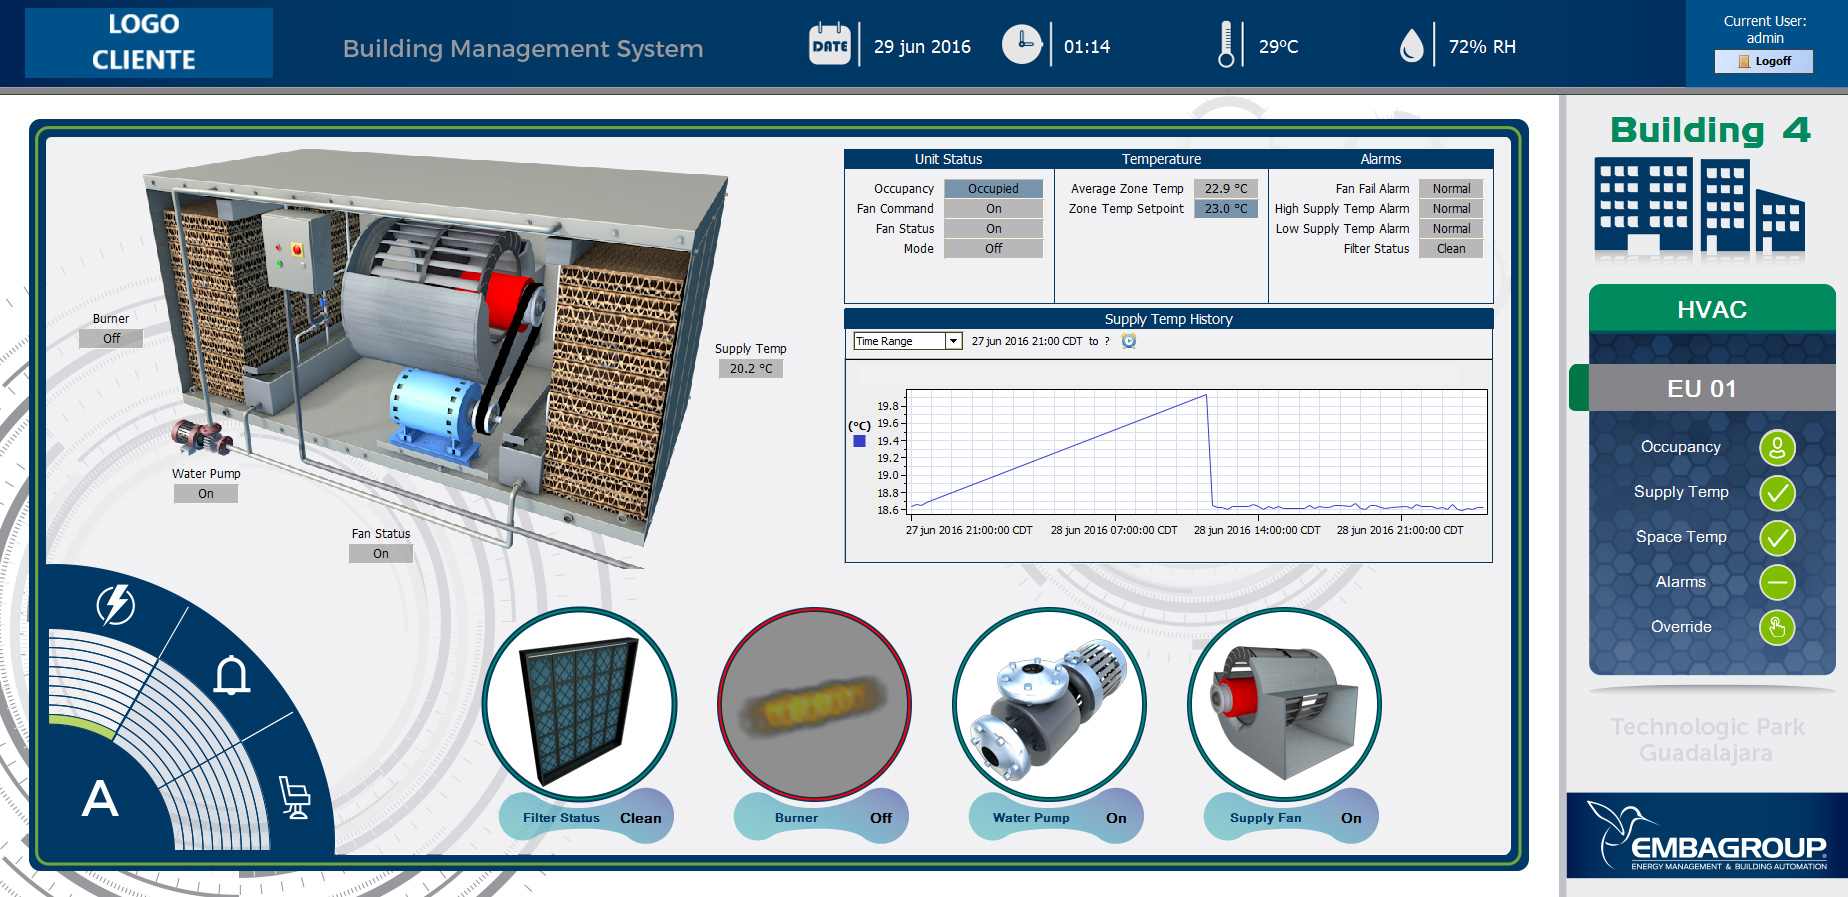This screenshot has height=897, width=1848.
Task: Click the Supply Temp History header
Action: pos(1169,319)
